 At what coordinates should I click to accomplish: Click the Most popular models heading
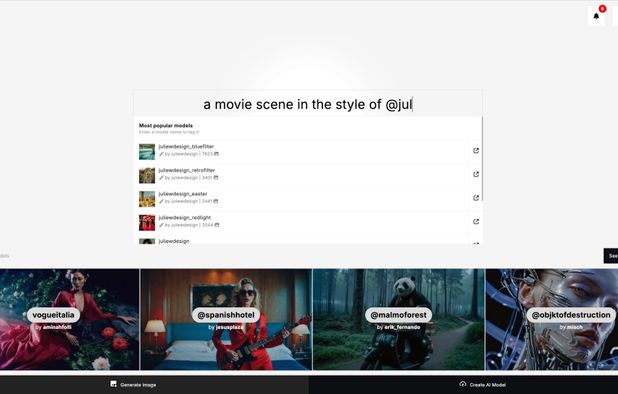[166, 125]
